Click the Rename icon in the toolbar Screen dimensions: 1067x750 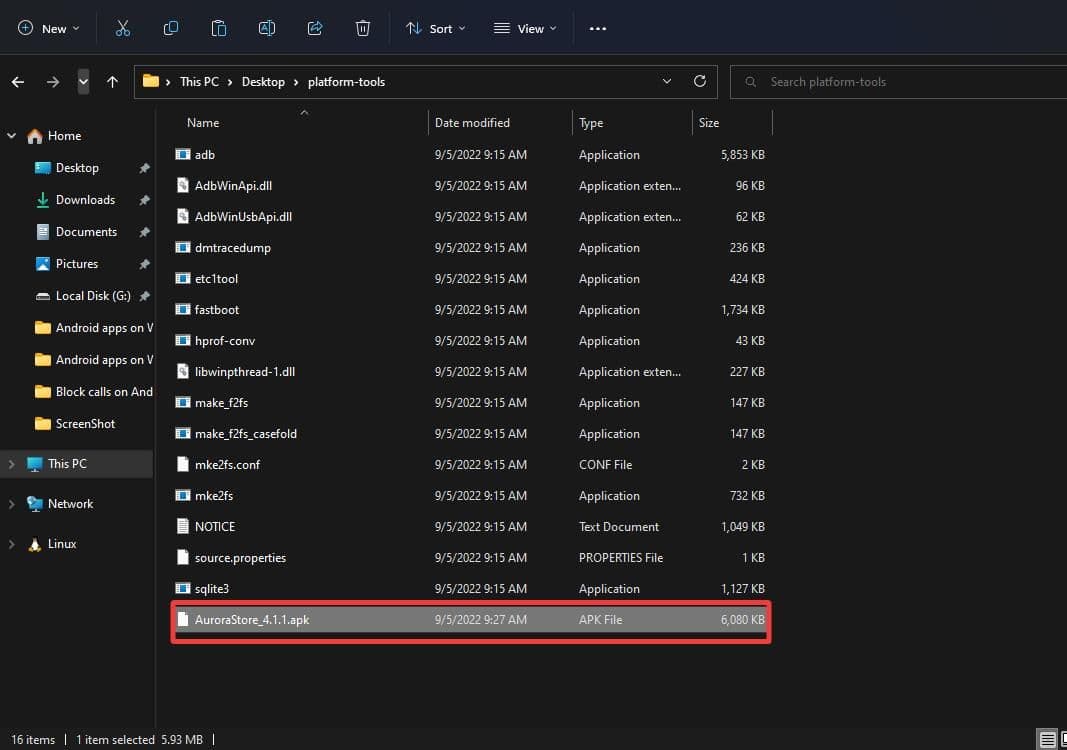click(267, 28)
